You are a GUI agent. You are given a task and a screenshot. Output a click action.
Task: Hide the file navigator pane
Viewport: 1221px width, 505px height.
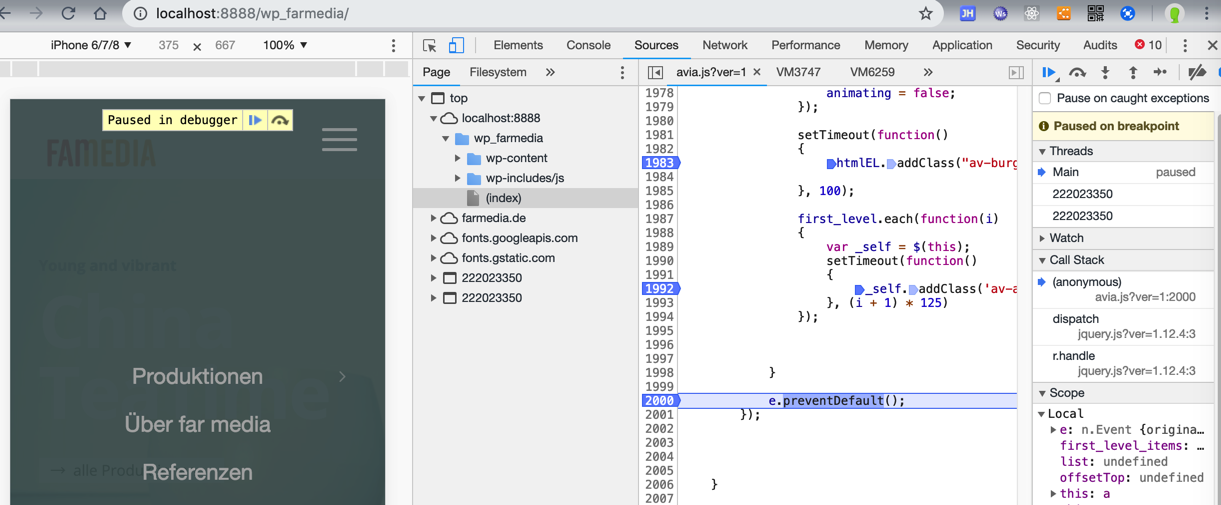(655, 72)
